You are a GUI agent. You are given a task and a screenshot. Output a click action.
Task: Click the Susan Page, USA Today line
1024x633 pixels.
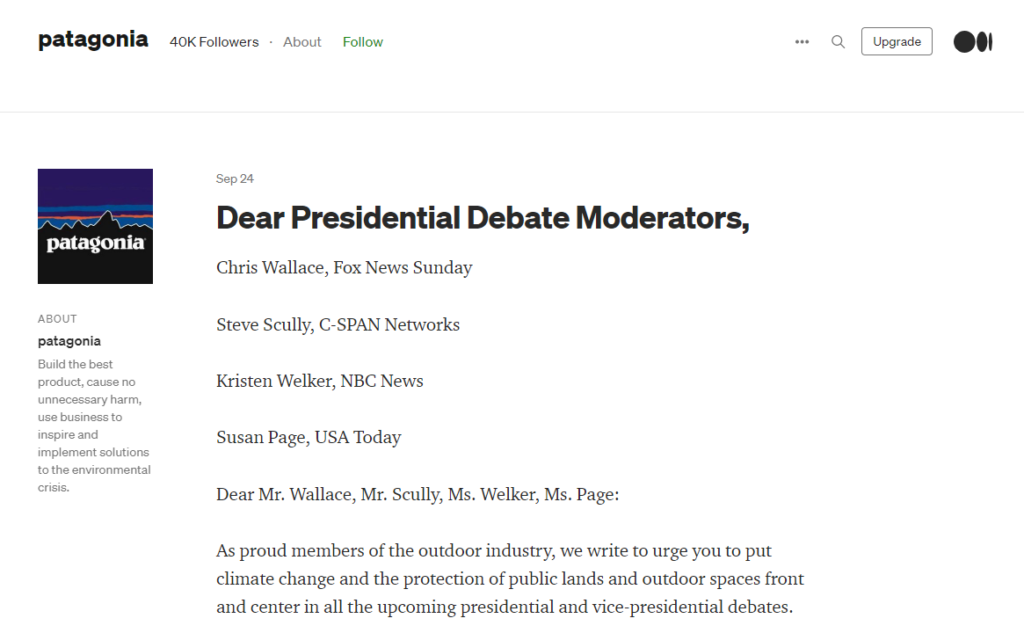click(x=308, y=437)
